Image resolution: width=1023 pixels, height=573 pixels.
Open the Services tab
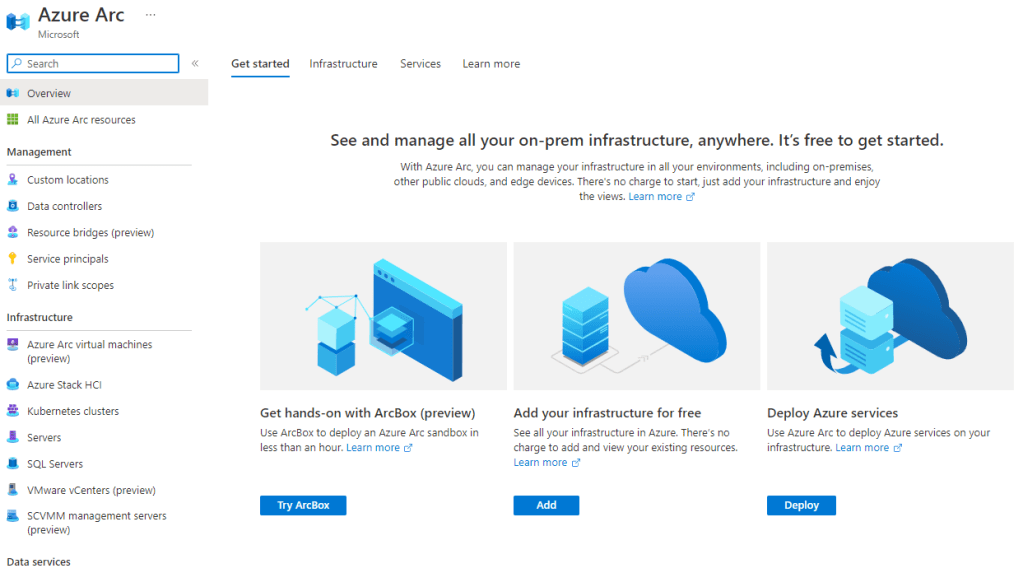(x=420, y=64)
